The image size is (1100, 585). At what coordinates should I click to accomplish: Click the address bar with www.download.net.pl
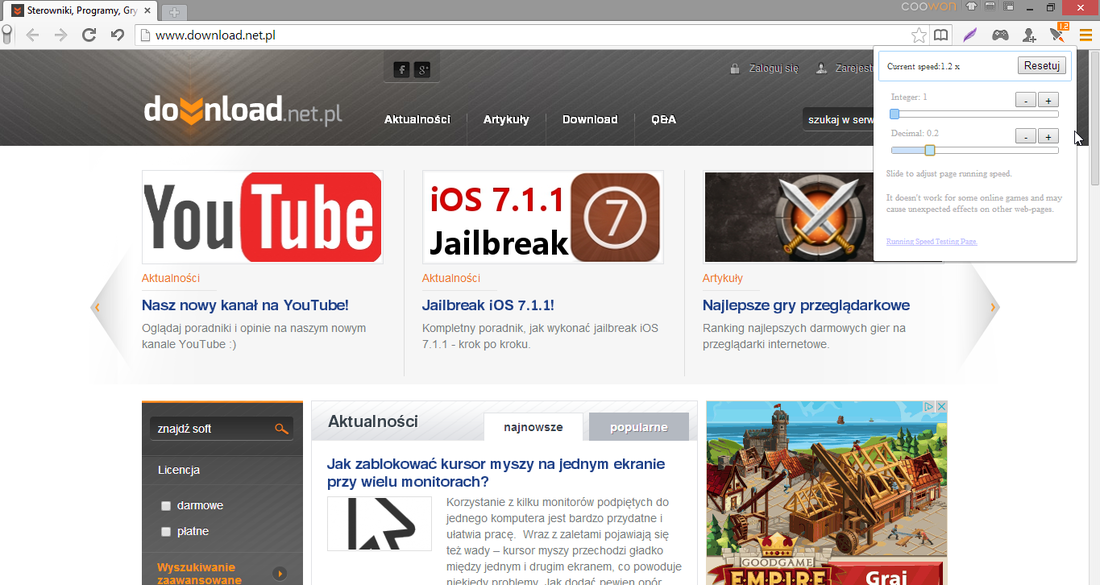[522, 35]
